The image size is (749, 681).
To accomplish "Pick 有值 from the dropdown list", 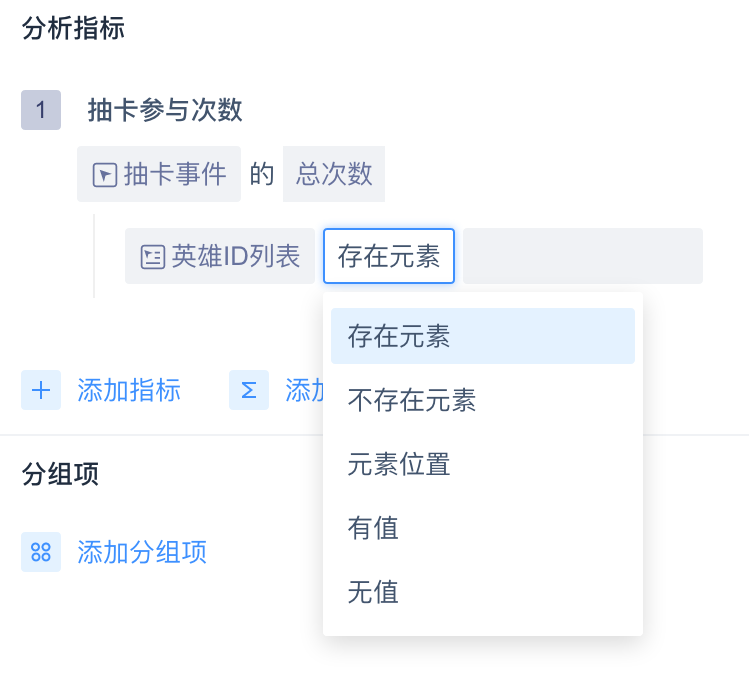I will tap(374, 528).
